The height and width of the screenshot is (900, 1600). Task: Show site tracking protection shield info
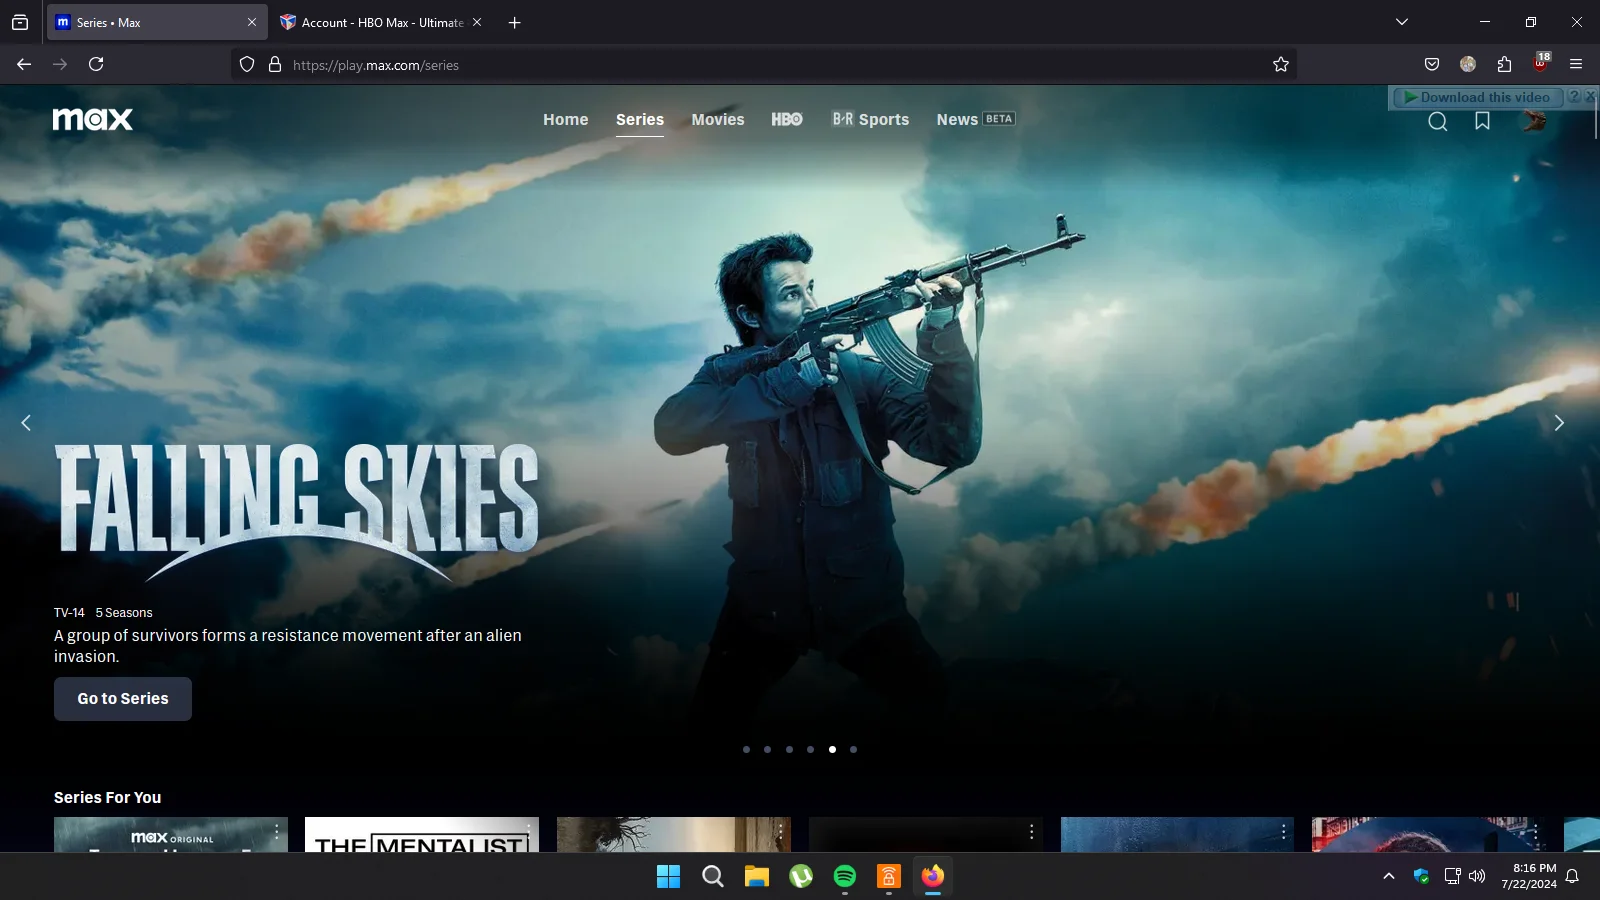pos(247,64)
